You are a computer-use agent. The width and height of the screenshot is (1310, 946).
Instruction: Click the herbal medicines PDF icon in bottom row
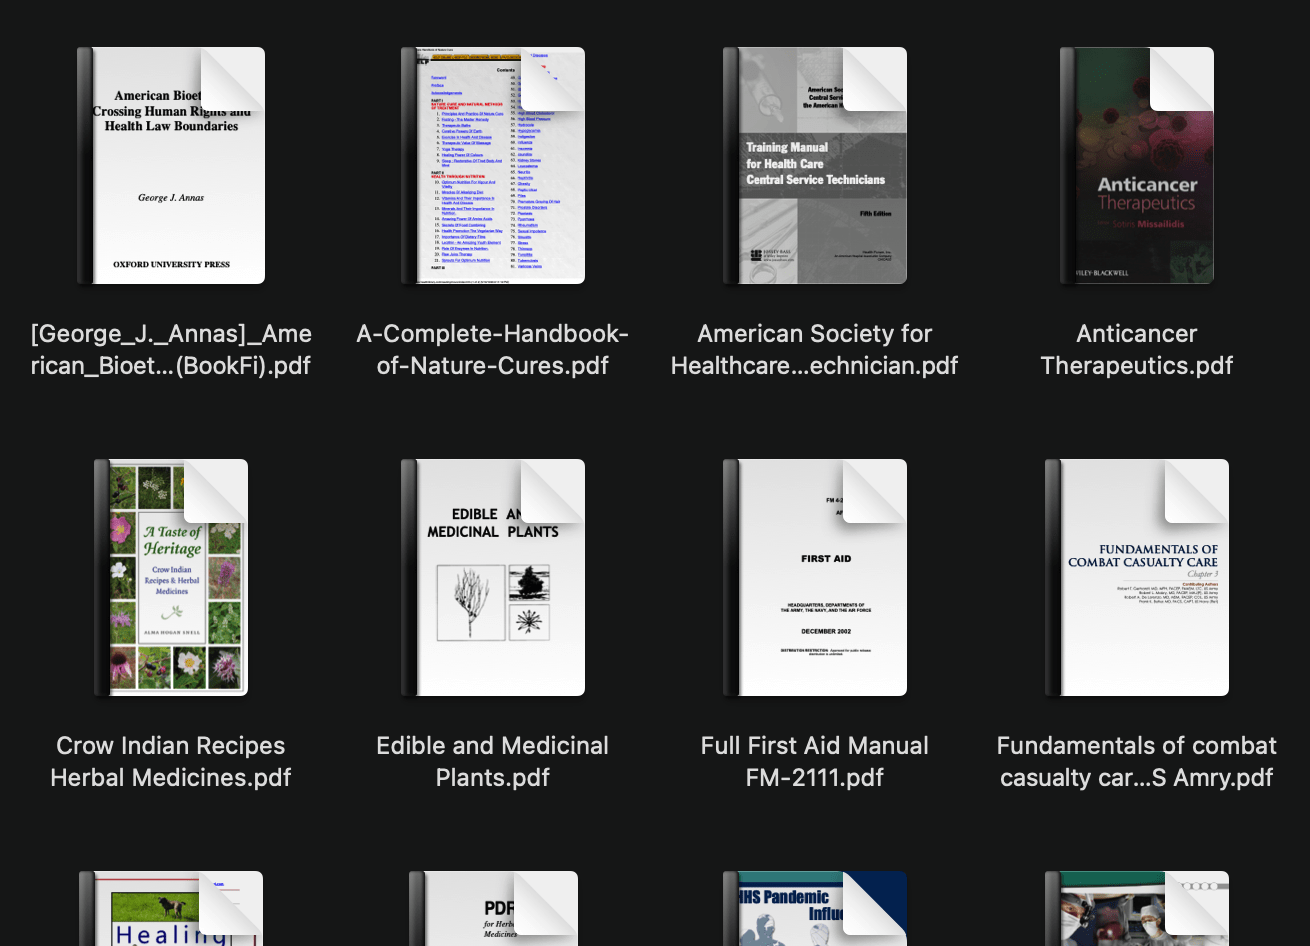point(493,908)
